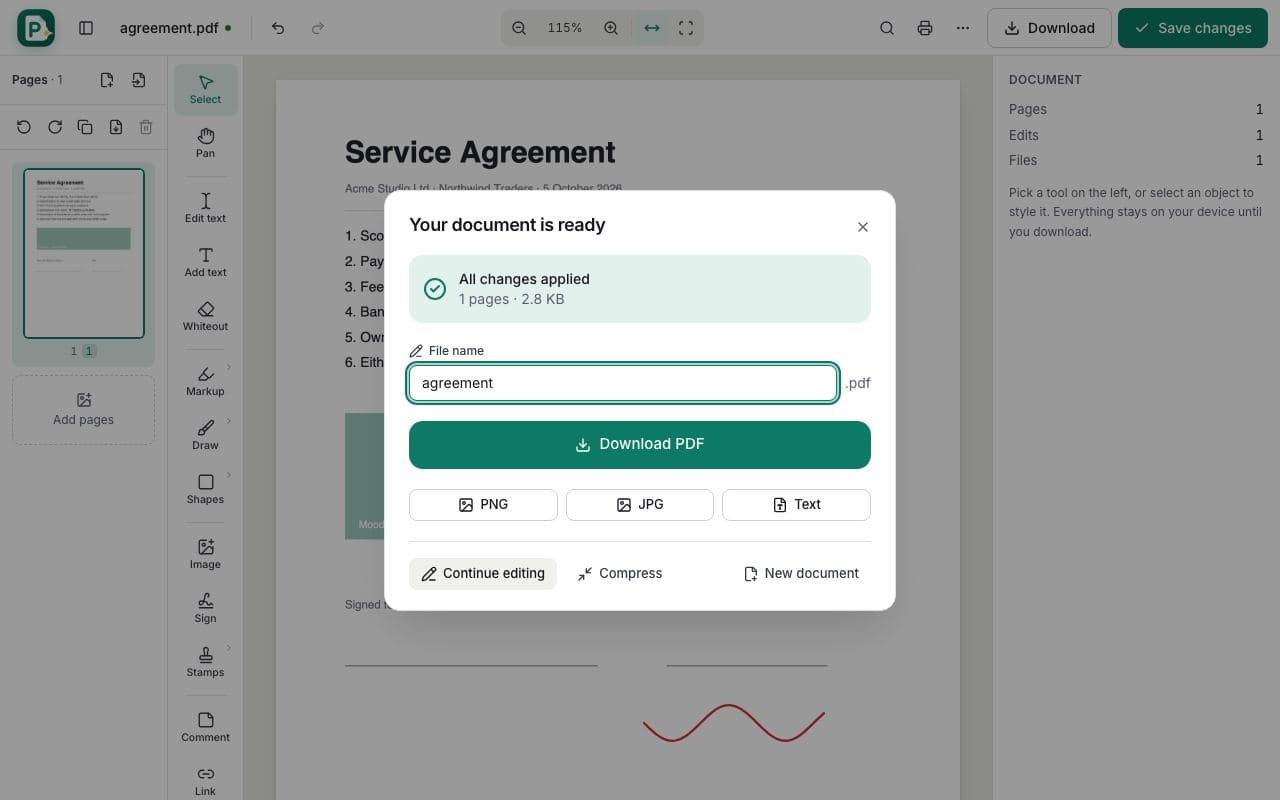Choose the Edit text tool
This screenshot has width=1280, height=800.
tap(205, 207)
